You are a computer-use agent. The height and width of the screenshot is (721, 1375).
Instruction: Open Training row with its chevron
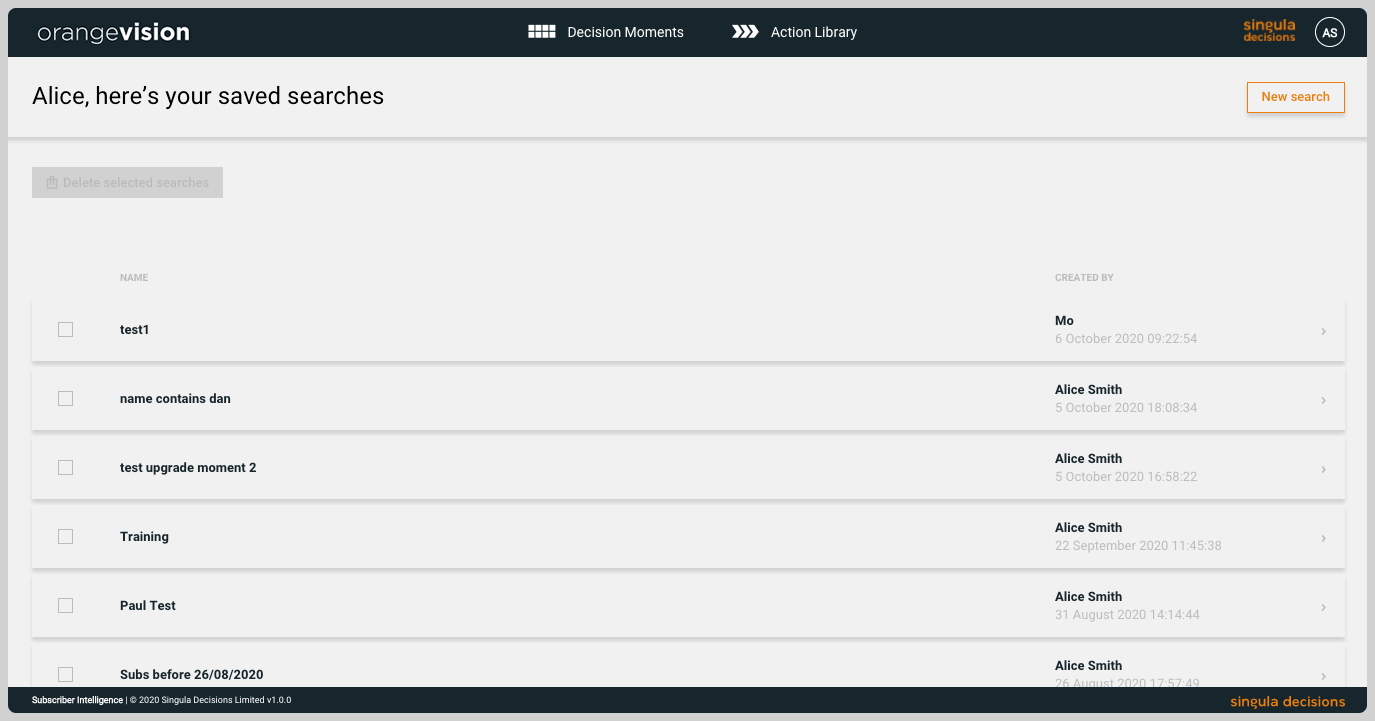click(x=1323, y=538)
